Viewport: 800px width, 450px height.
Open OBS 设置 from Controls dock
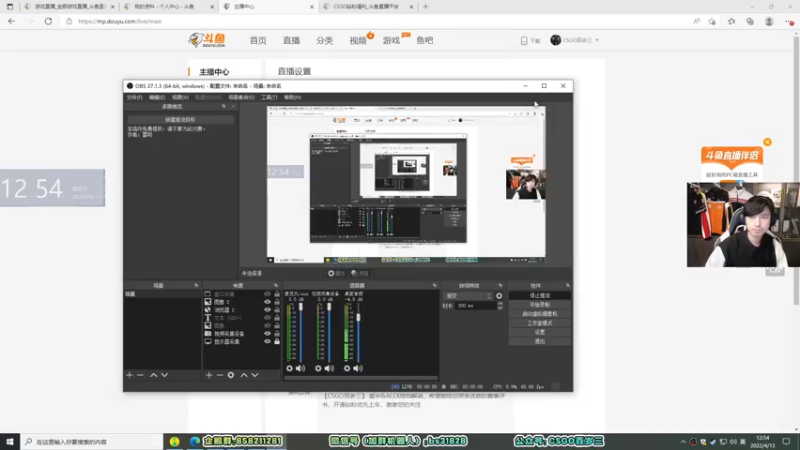tap(540, 332)
